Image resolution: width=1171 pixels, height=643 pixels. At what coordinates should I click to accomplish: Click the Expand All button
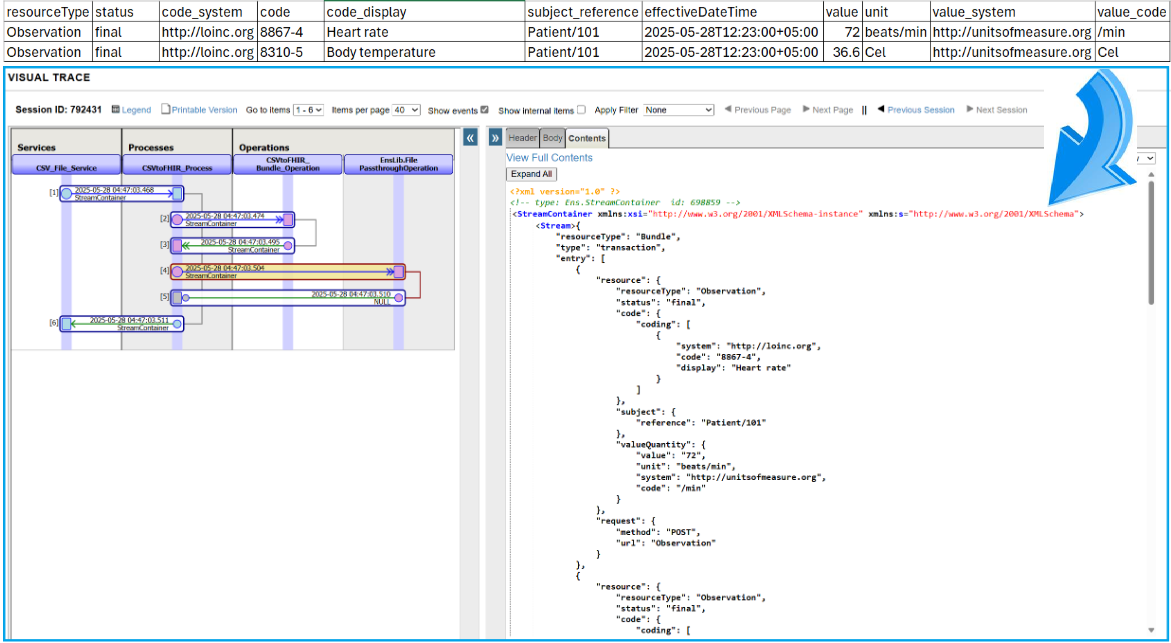point(532,174)
